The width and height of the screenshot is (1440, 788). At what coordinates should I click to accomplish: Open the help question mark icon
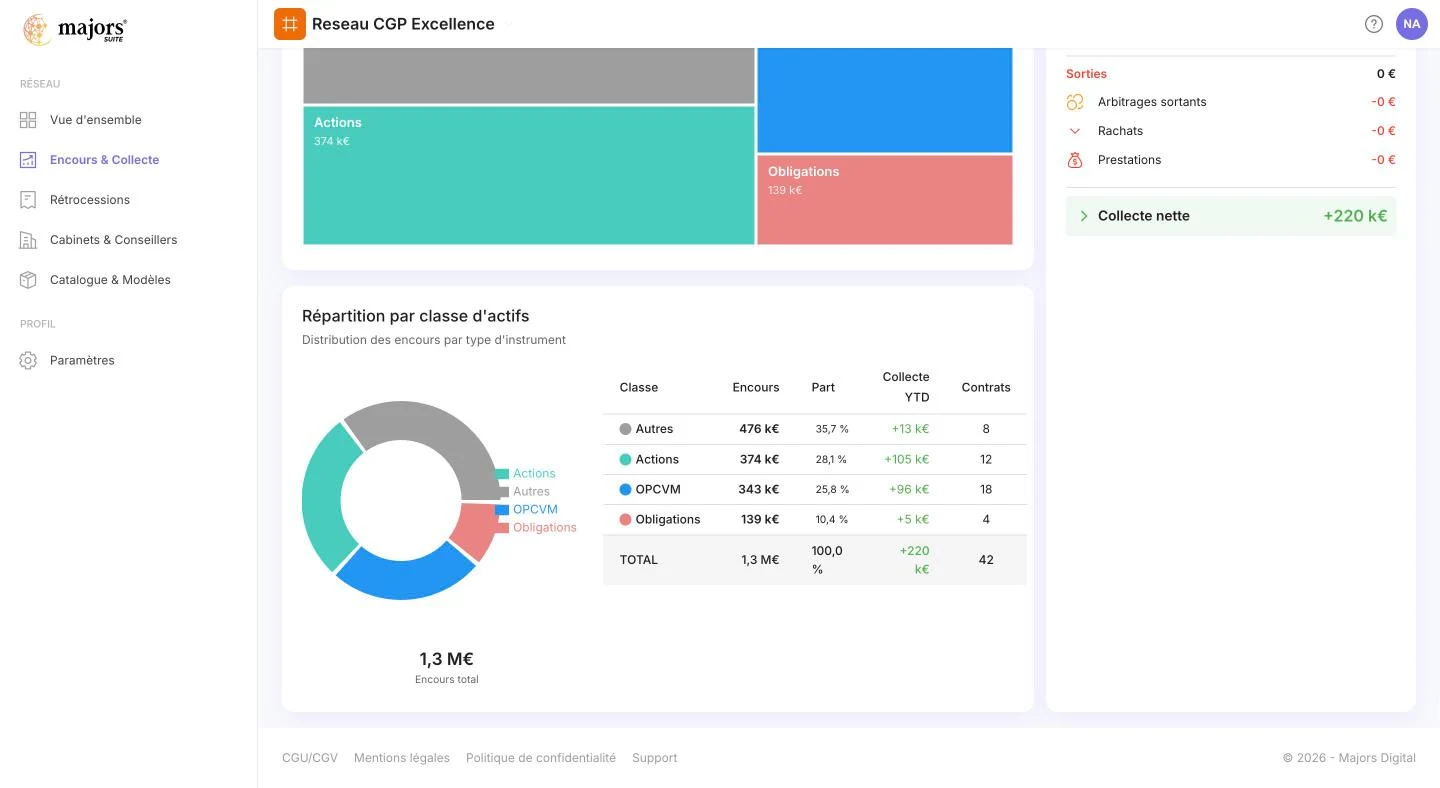coord(1374,24)
